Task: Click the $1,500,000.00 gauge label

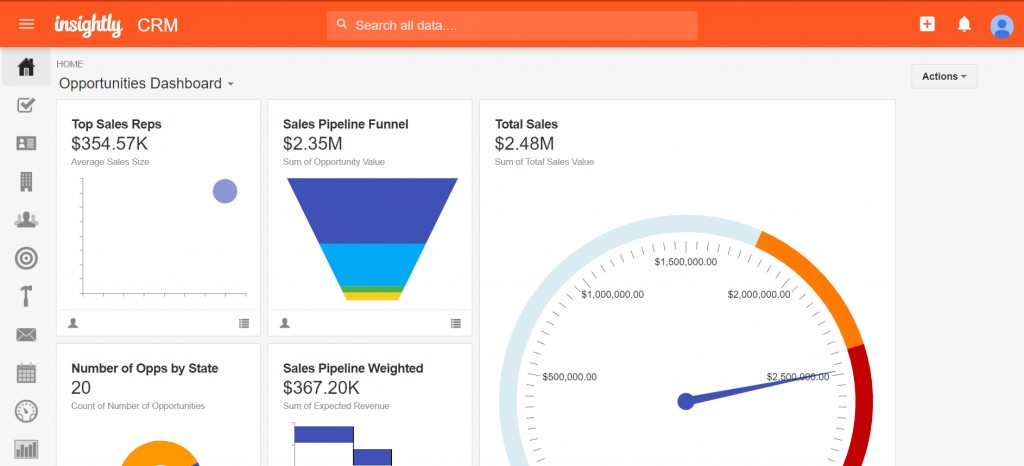Action: pos(686,262)
